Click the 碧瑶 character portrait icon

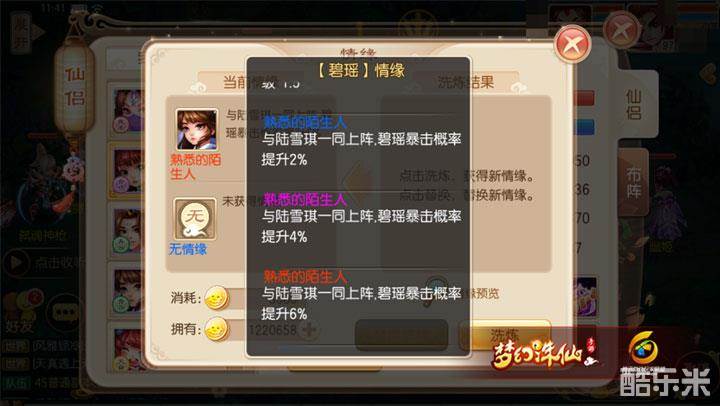(x=197, y=130)
